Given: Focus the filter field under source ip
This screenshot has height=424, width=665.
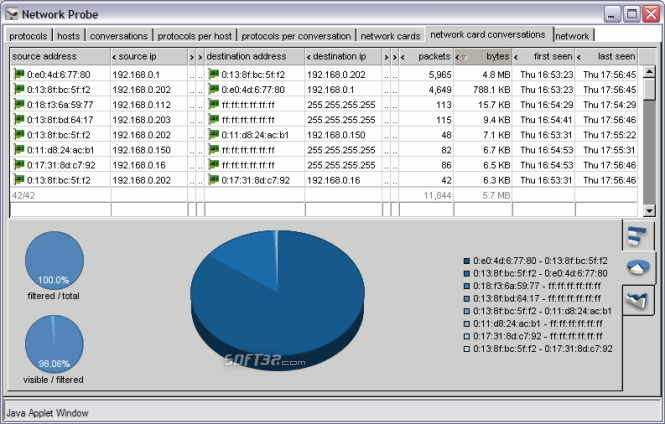Looking at the screenshot, I should click(149, 209).
